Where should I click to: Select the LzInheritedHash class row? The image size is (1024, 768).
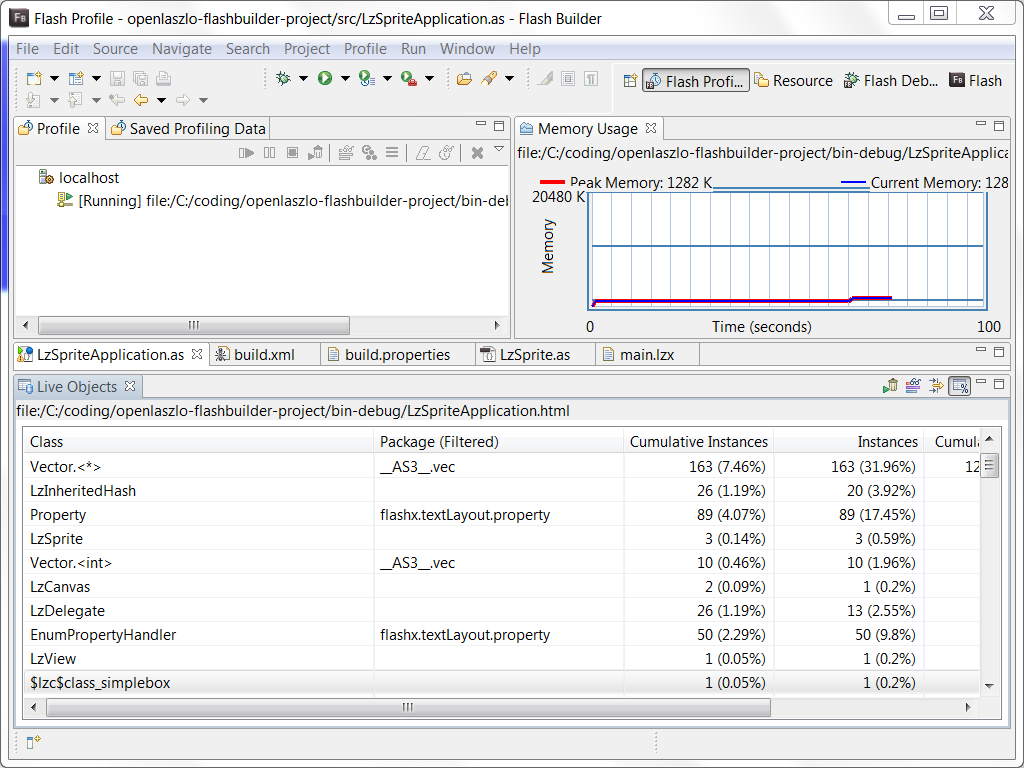(501, 491)
